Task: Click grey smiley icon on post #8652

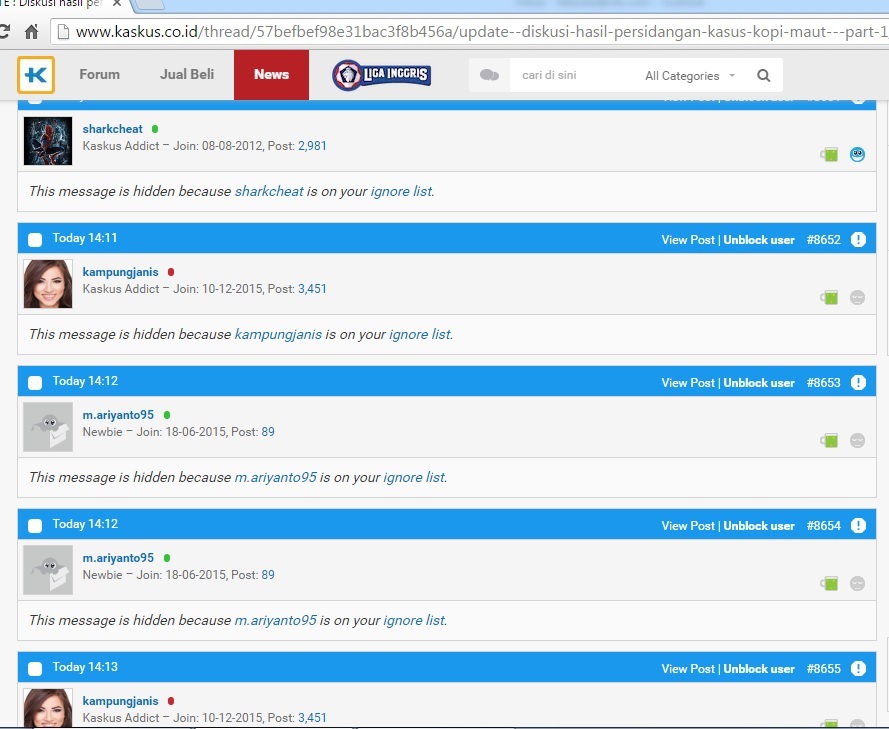Action: 857,297
